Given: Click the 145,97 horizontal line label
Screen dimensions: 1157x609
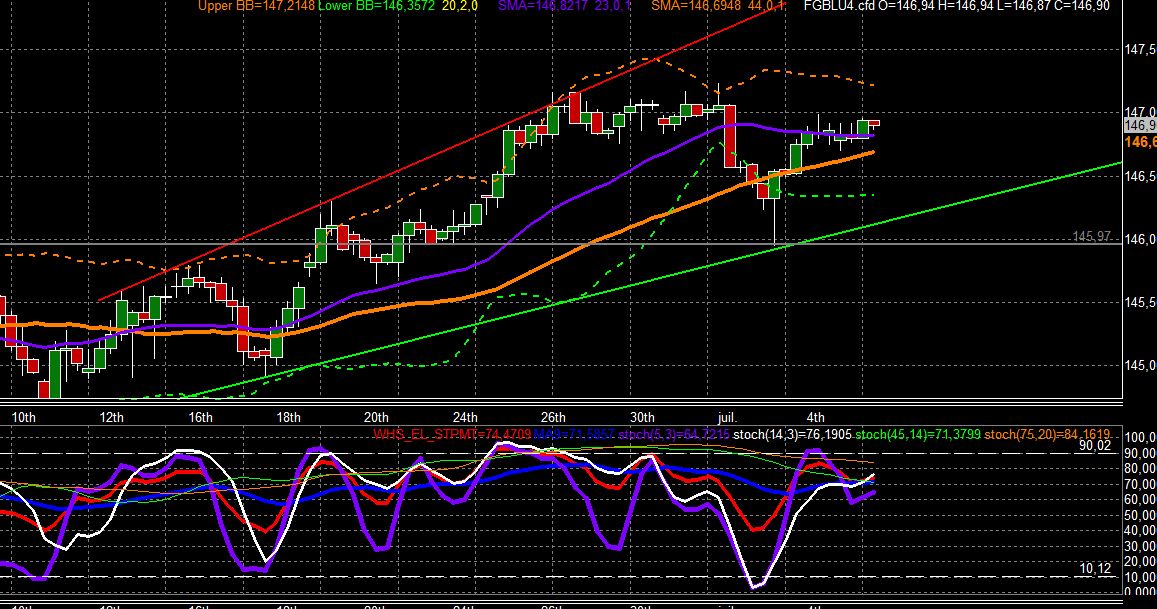Looking at the screenshot, I should [x=1091, y=236].
